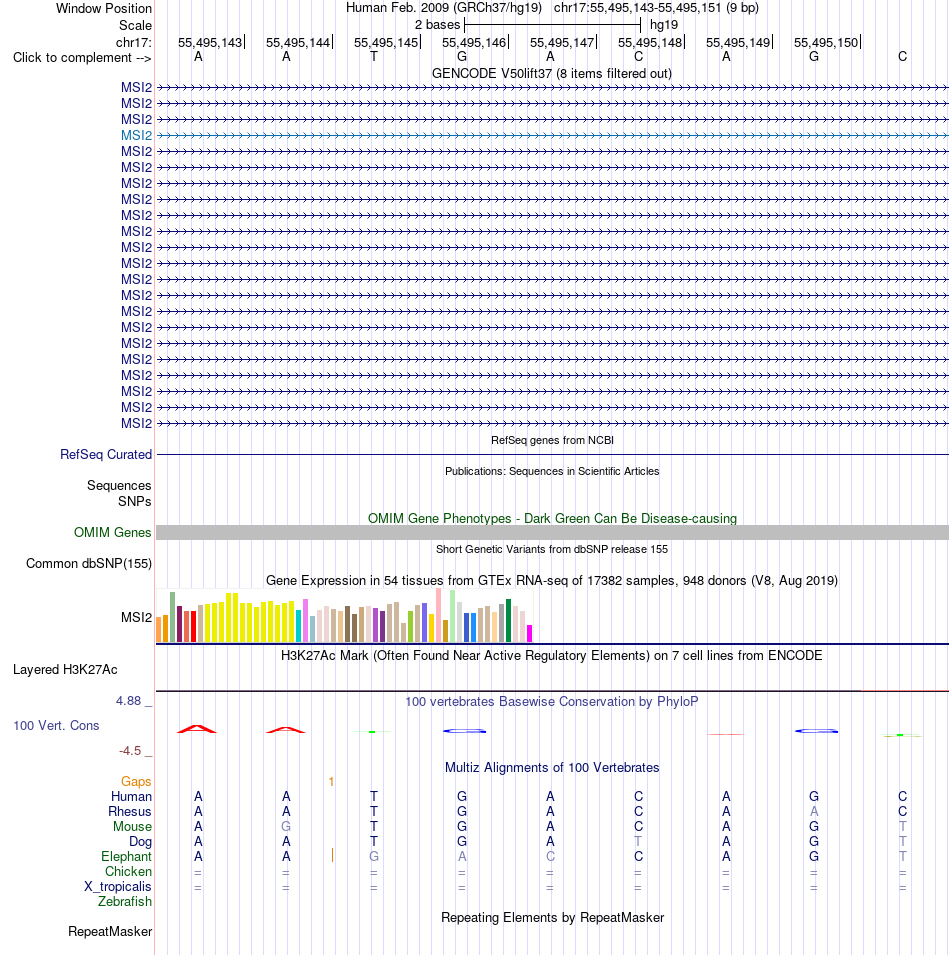Click the dark green bar in GTEx chart
Screen dimensions: 950x955
[x=508, y=621]
